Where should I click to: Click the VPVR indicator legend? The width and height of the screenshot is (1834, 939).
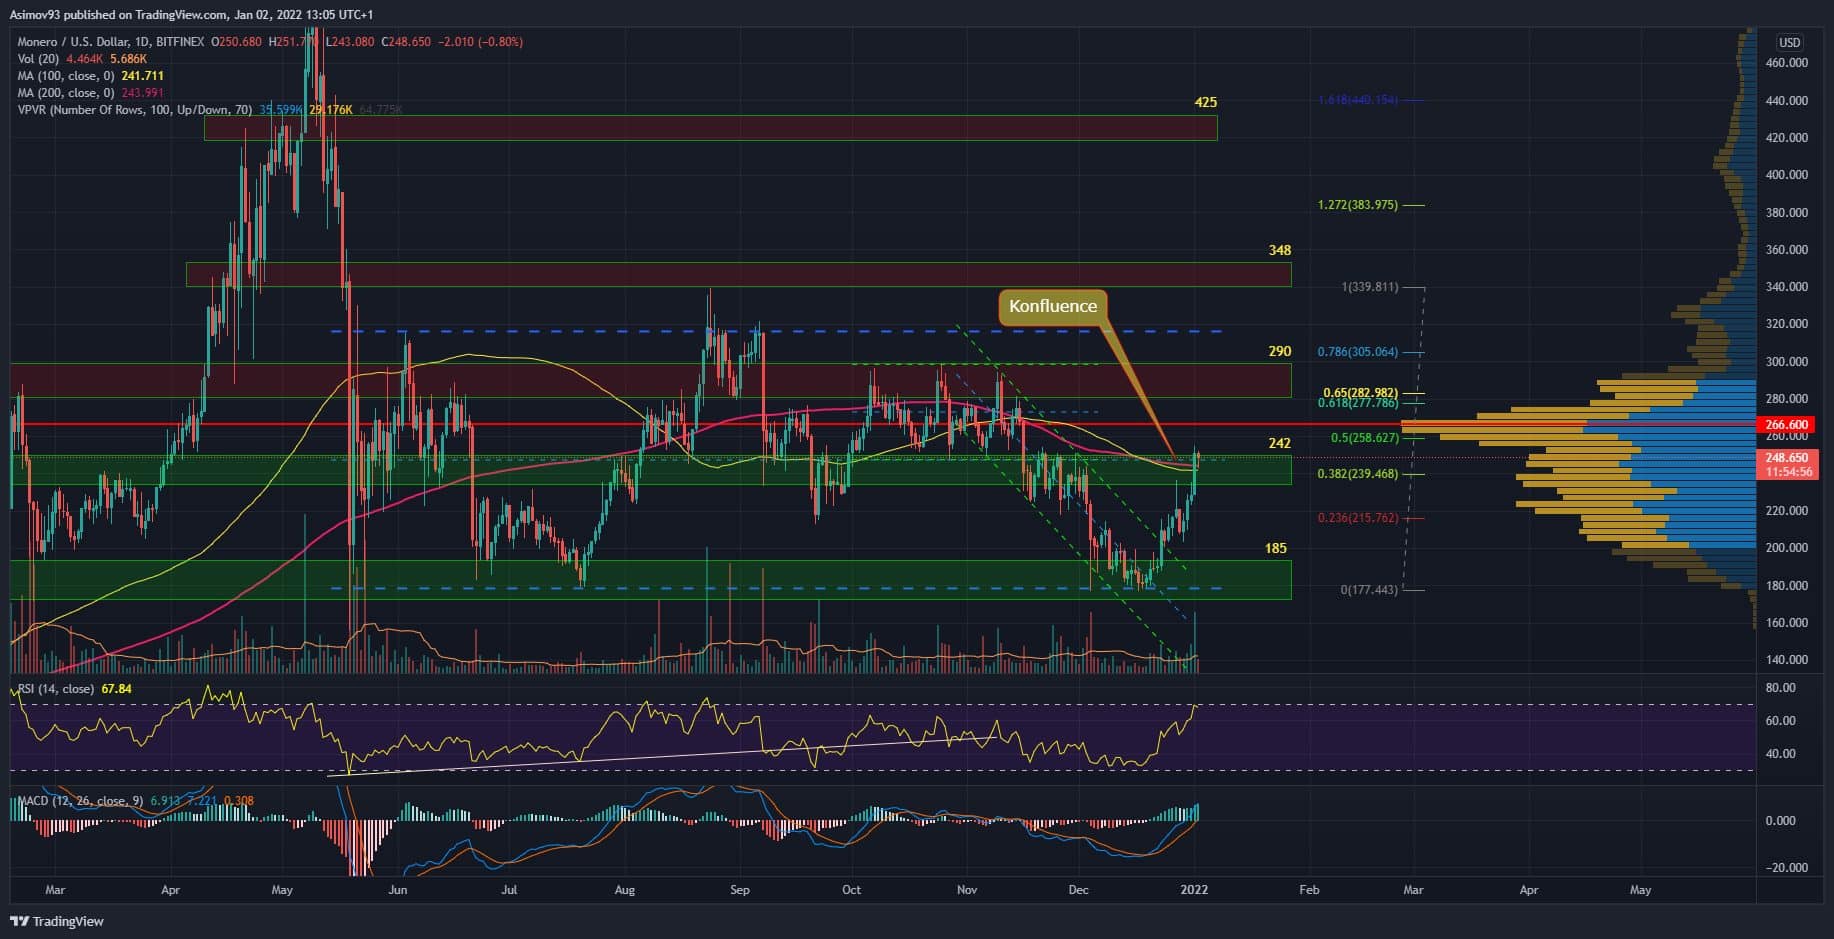coord(135,110)
